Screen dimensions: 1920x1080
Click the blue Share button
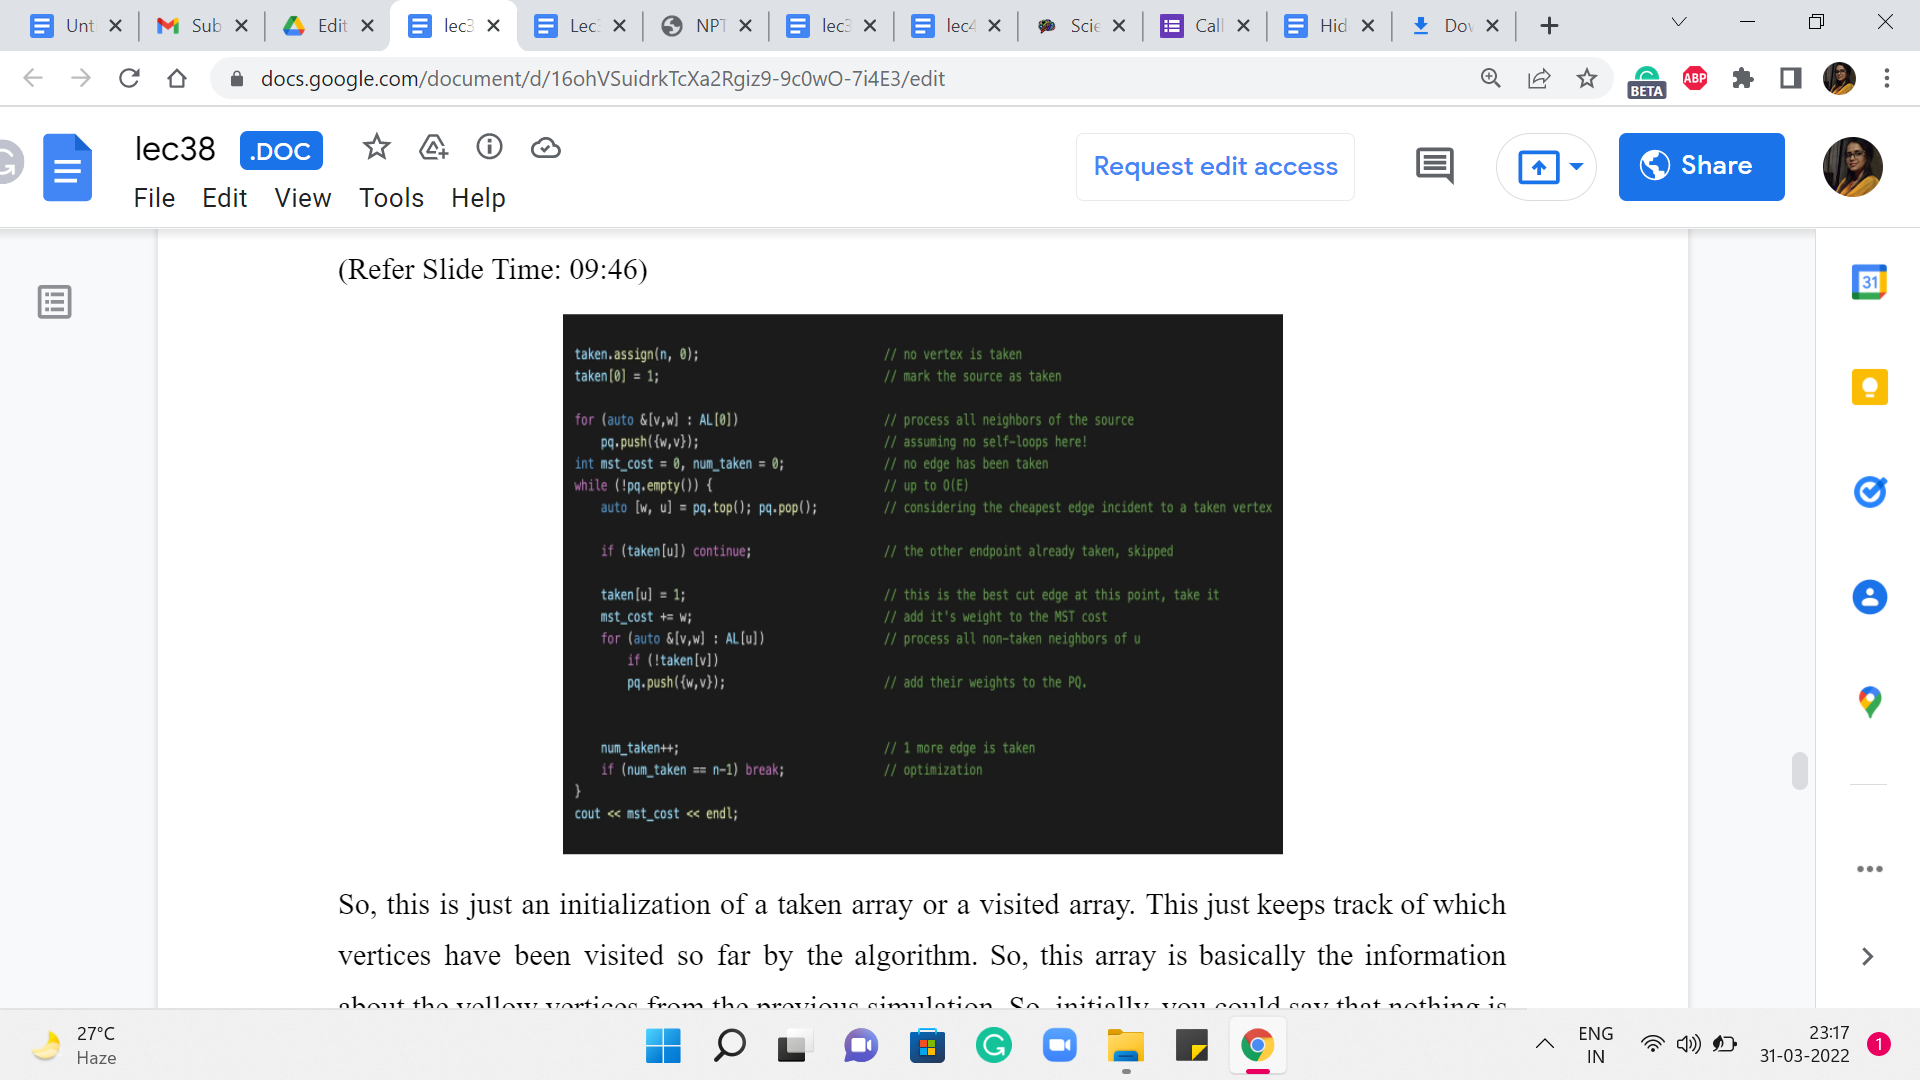[1701, 166]
